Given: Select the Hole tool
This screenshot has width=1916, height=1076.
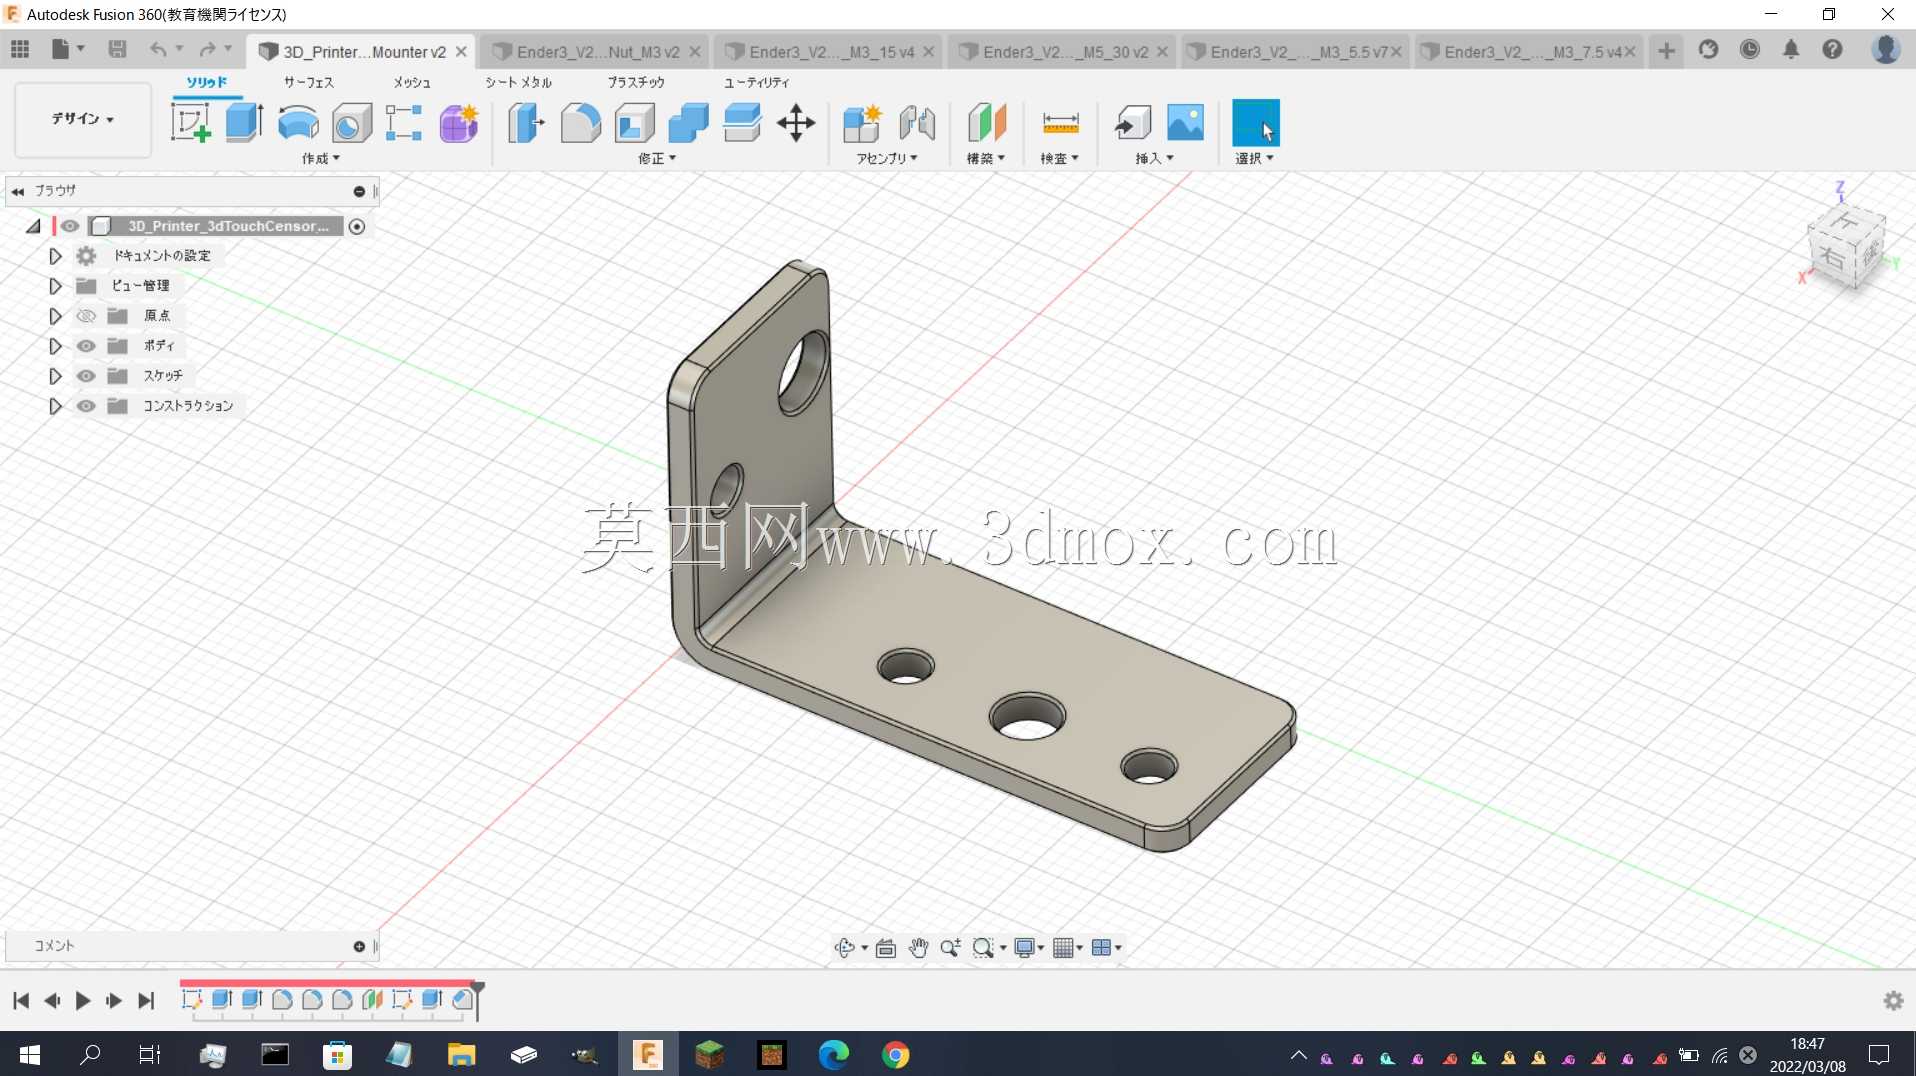Looking at the screenshot, I should click(x=351, y=123).
